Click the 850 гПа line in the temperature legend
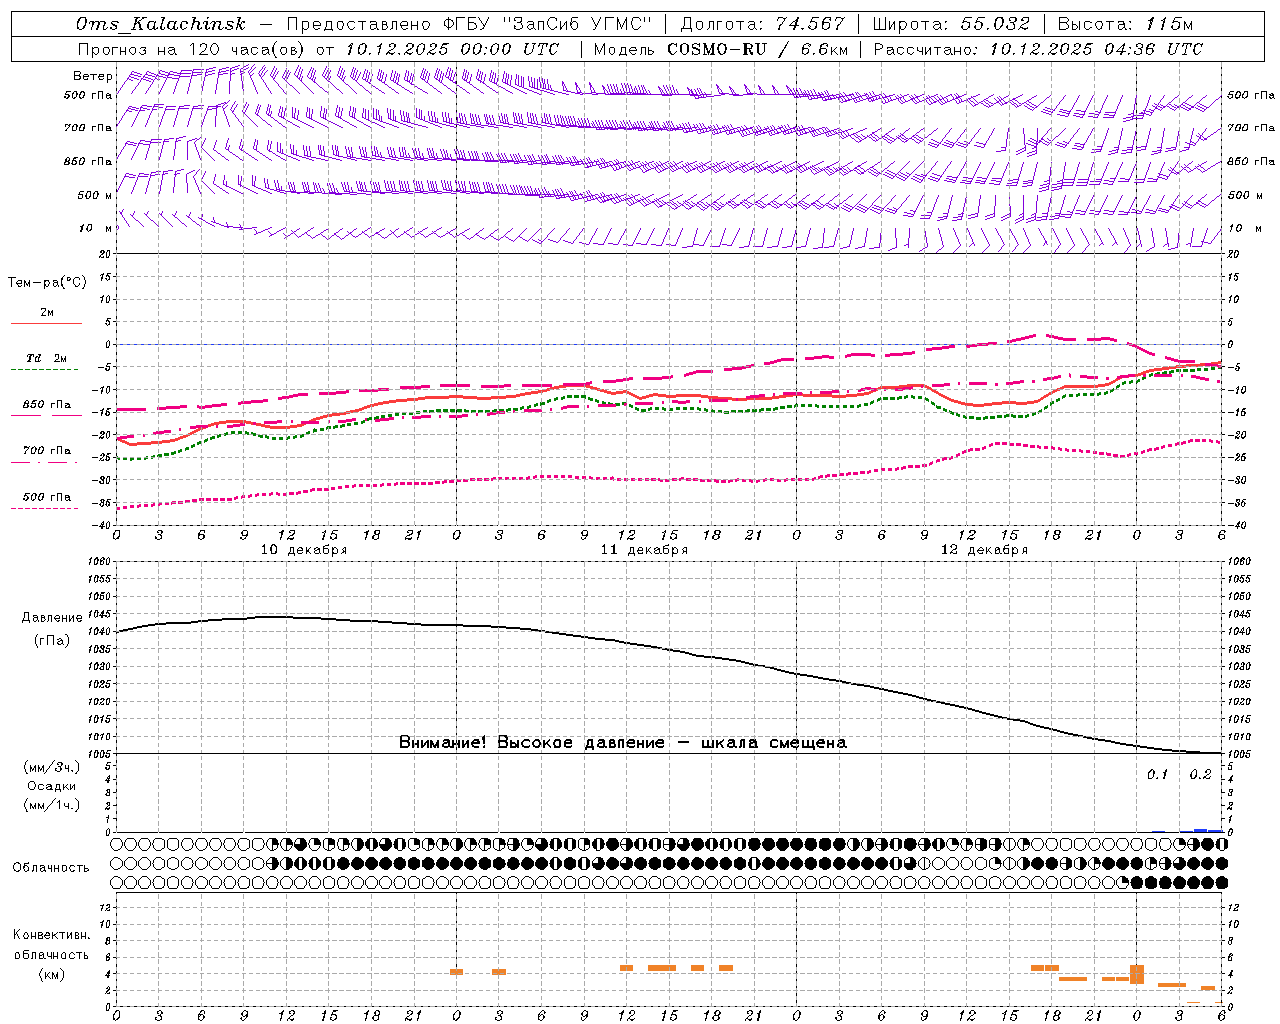The image size is (1280, 1024). point(46,415)
